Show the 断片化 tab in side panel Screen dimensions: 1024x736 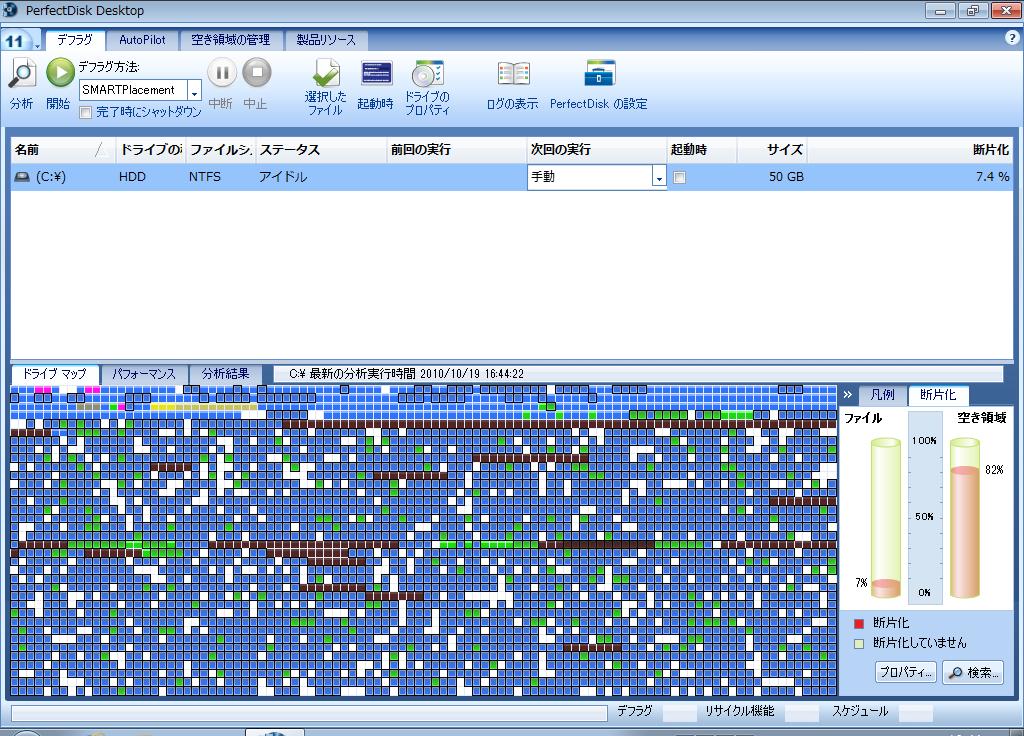[x=938, y=394]
